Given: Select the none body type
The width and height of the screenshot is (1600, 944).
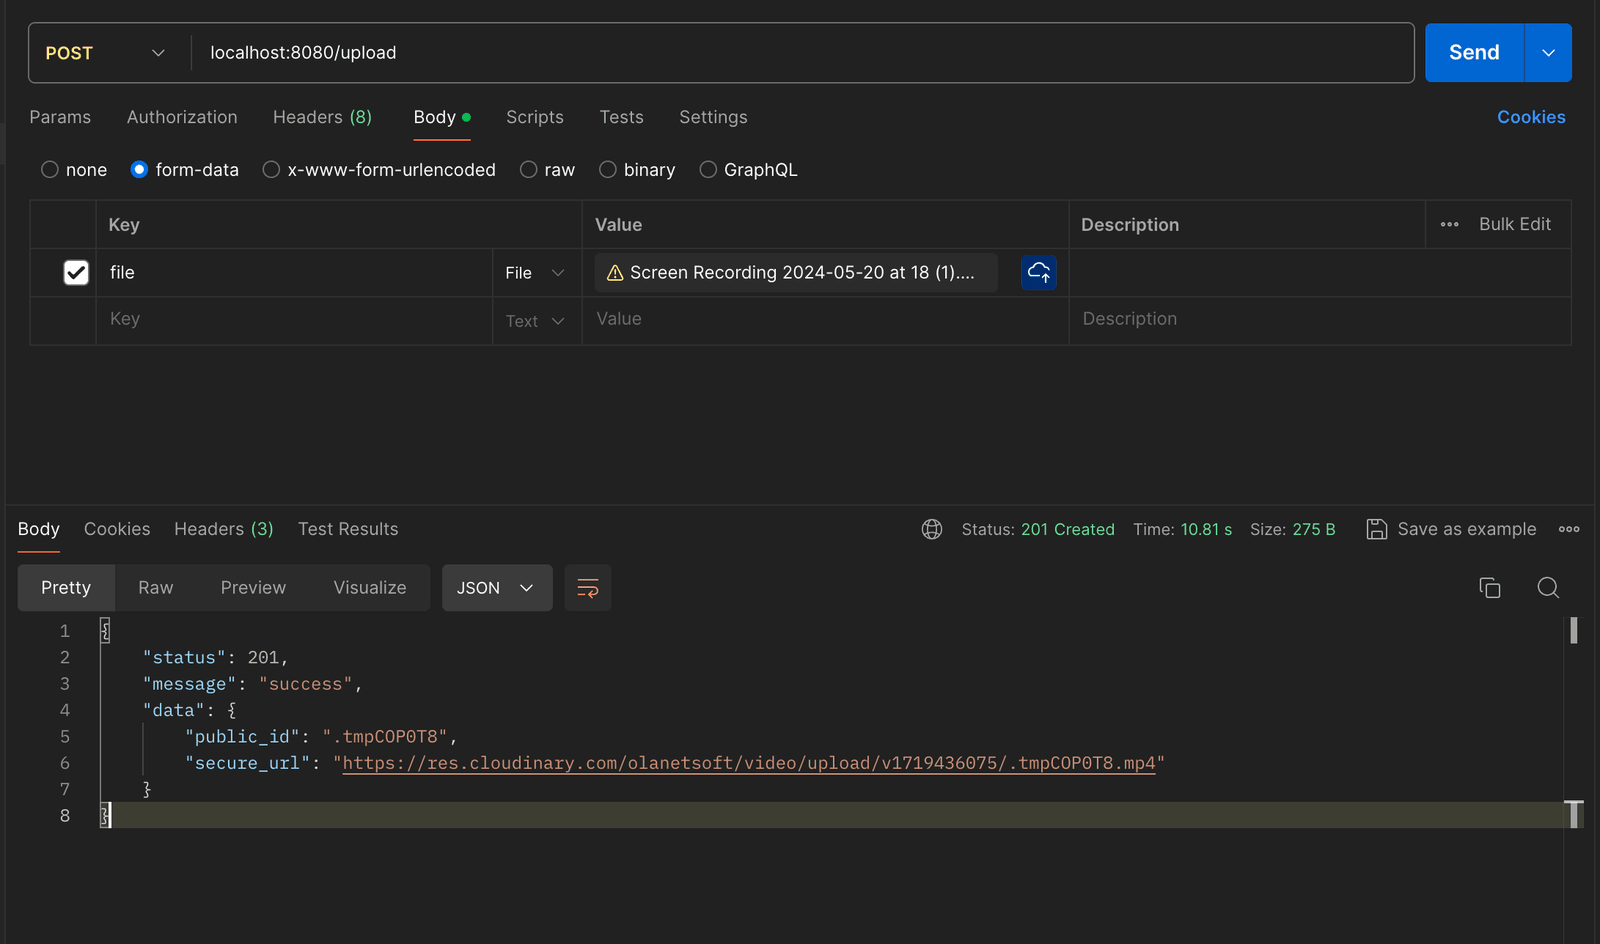Looking at the screenshot, I should point(50,170).
